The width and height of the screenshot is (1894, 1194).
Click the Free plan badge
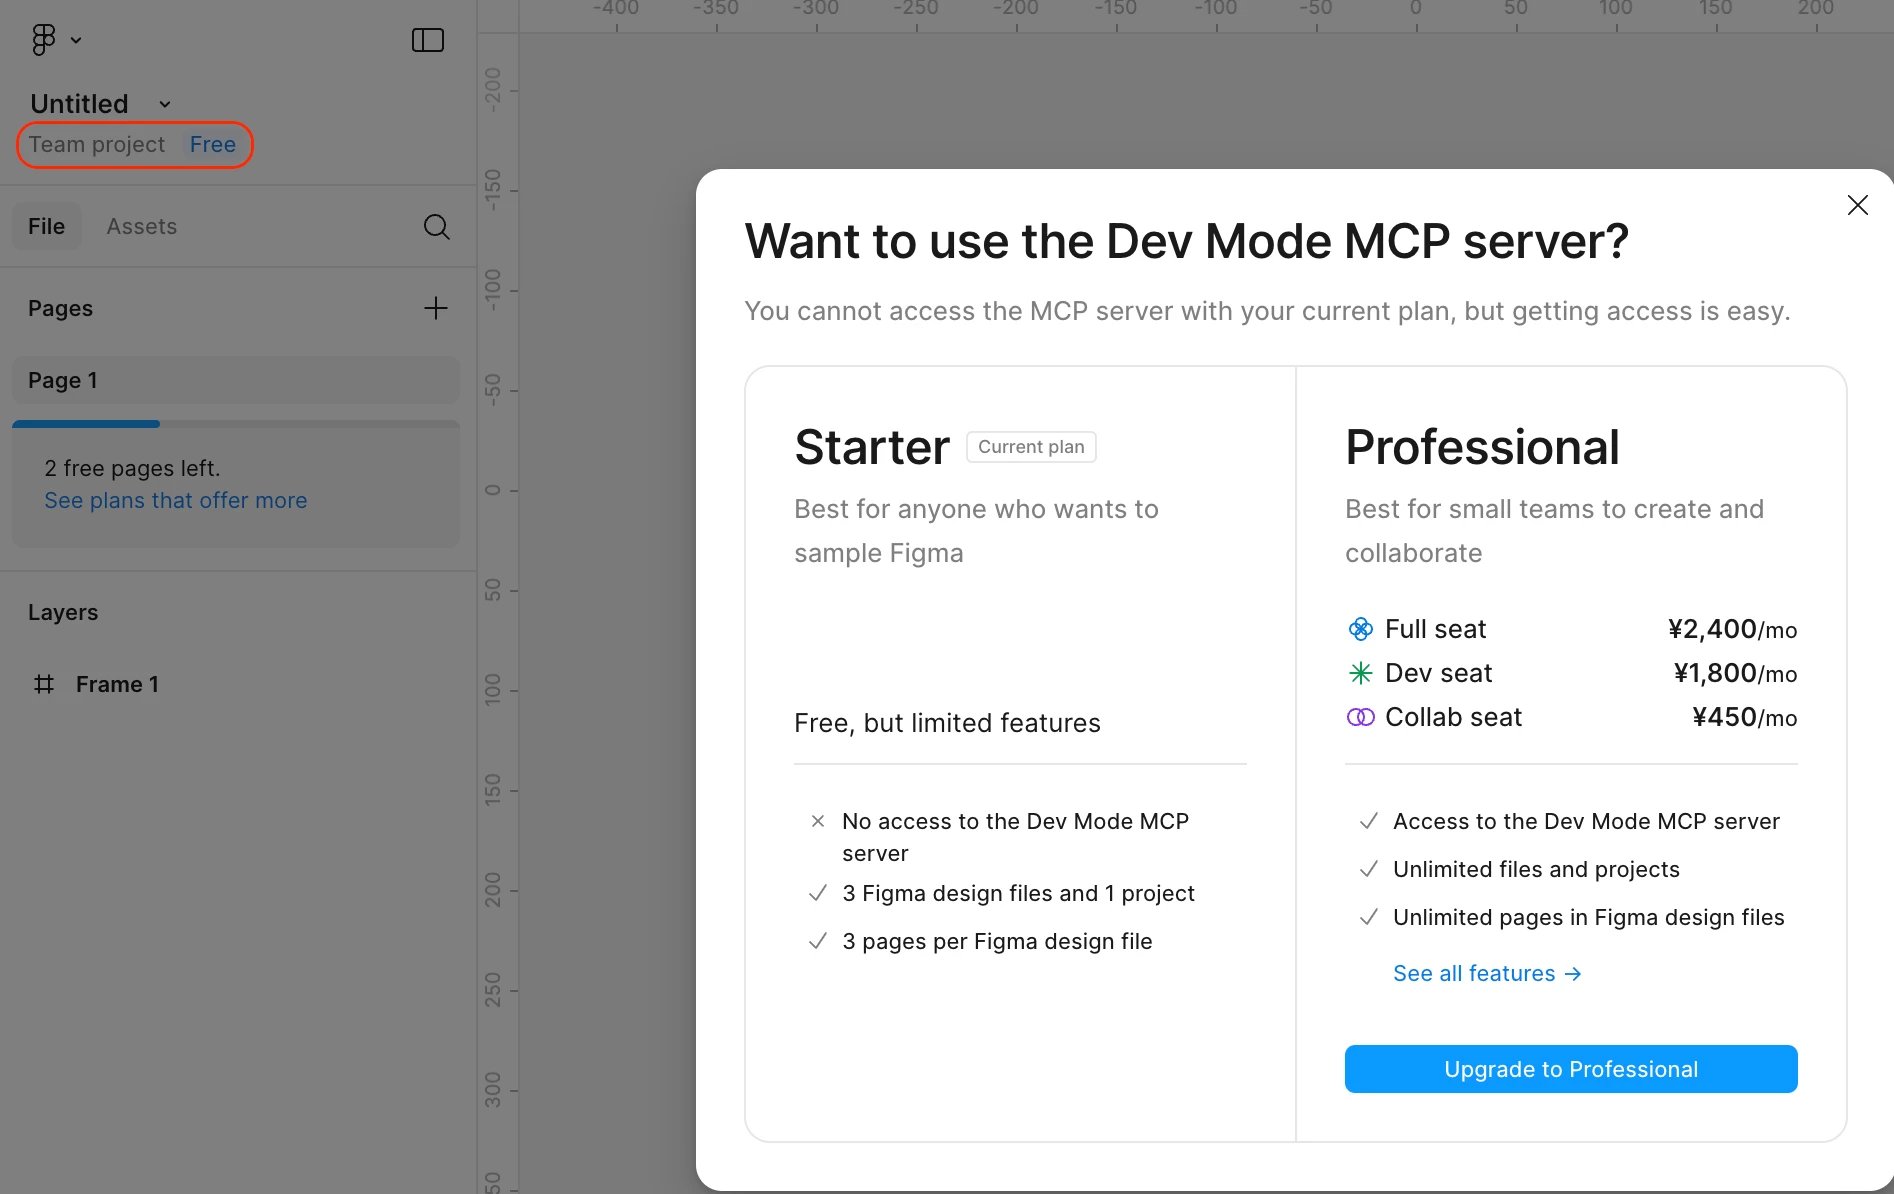213,145
